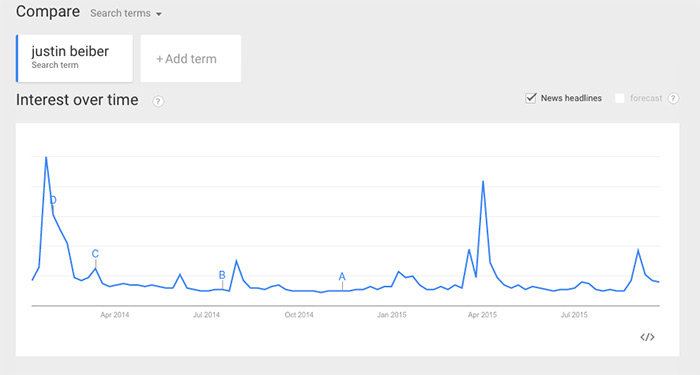
Task: Click the Add term box
Action: pos(191,58)
